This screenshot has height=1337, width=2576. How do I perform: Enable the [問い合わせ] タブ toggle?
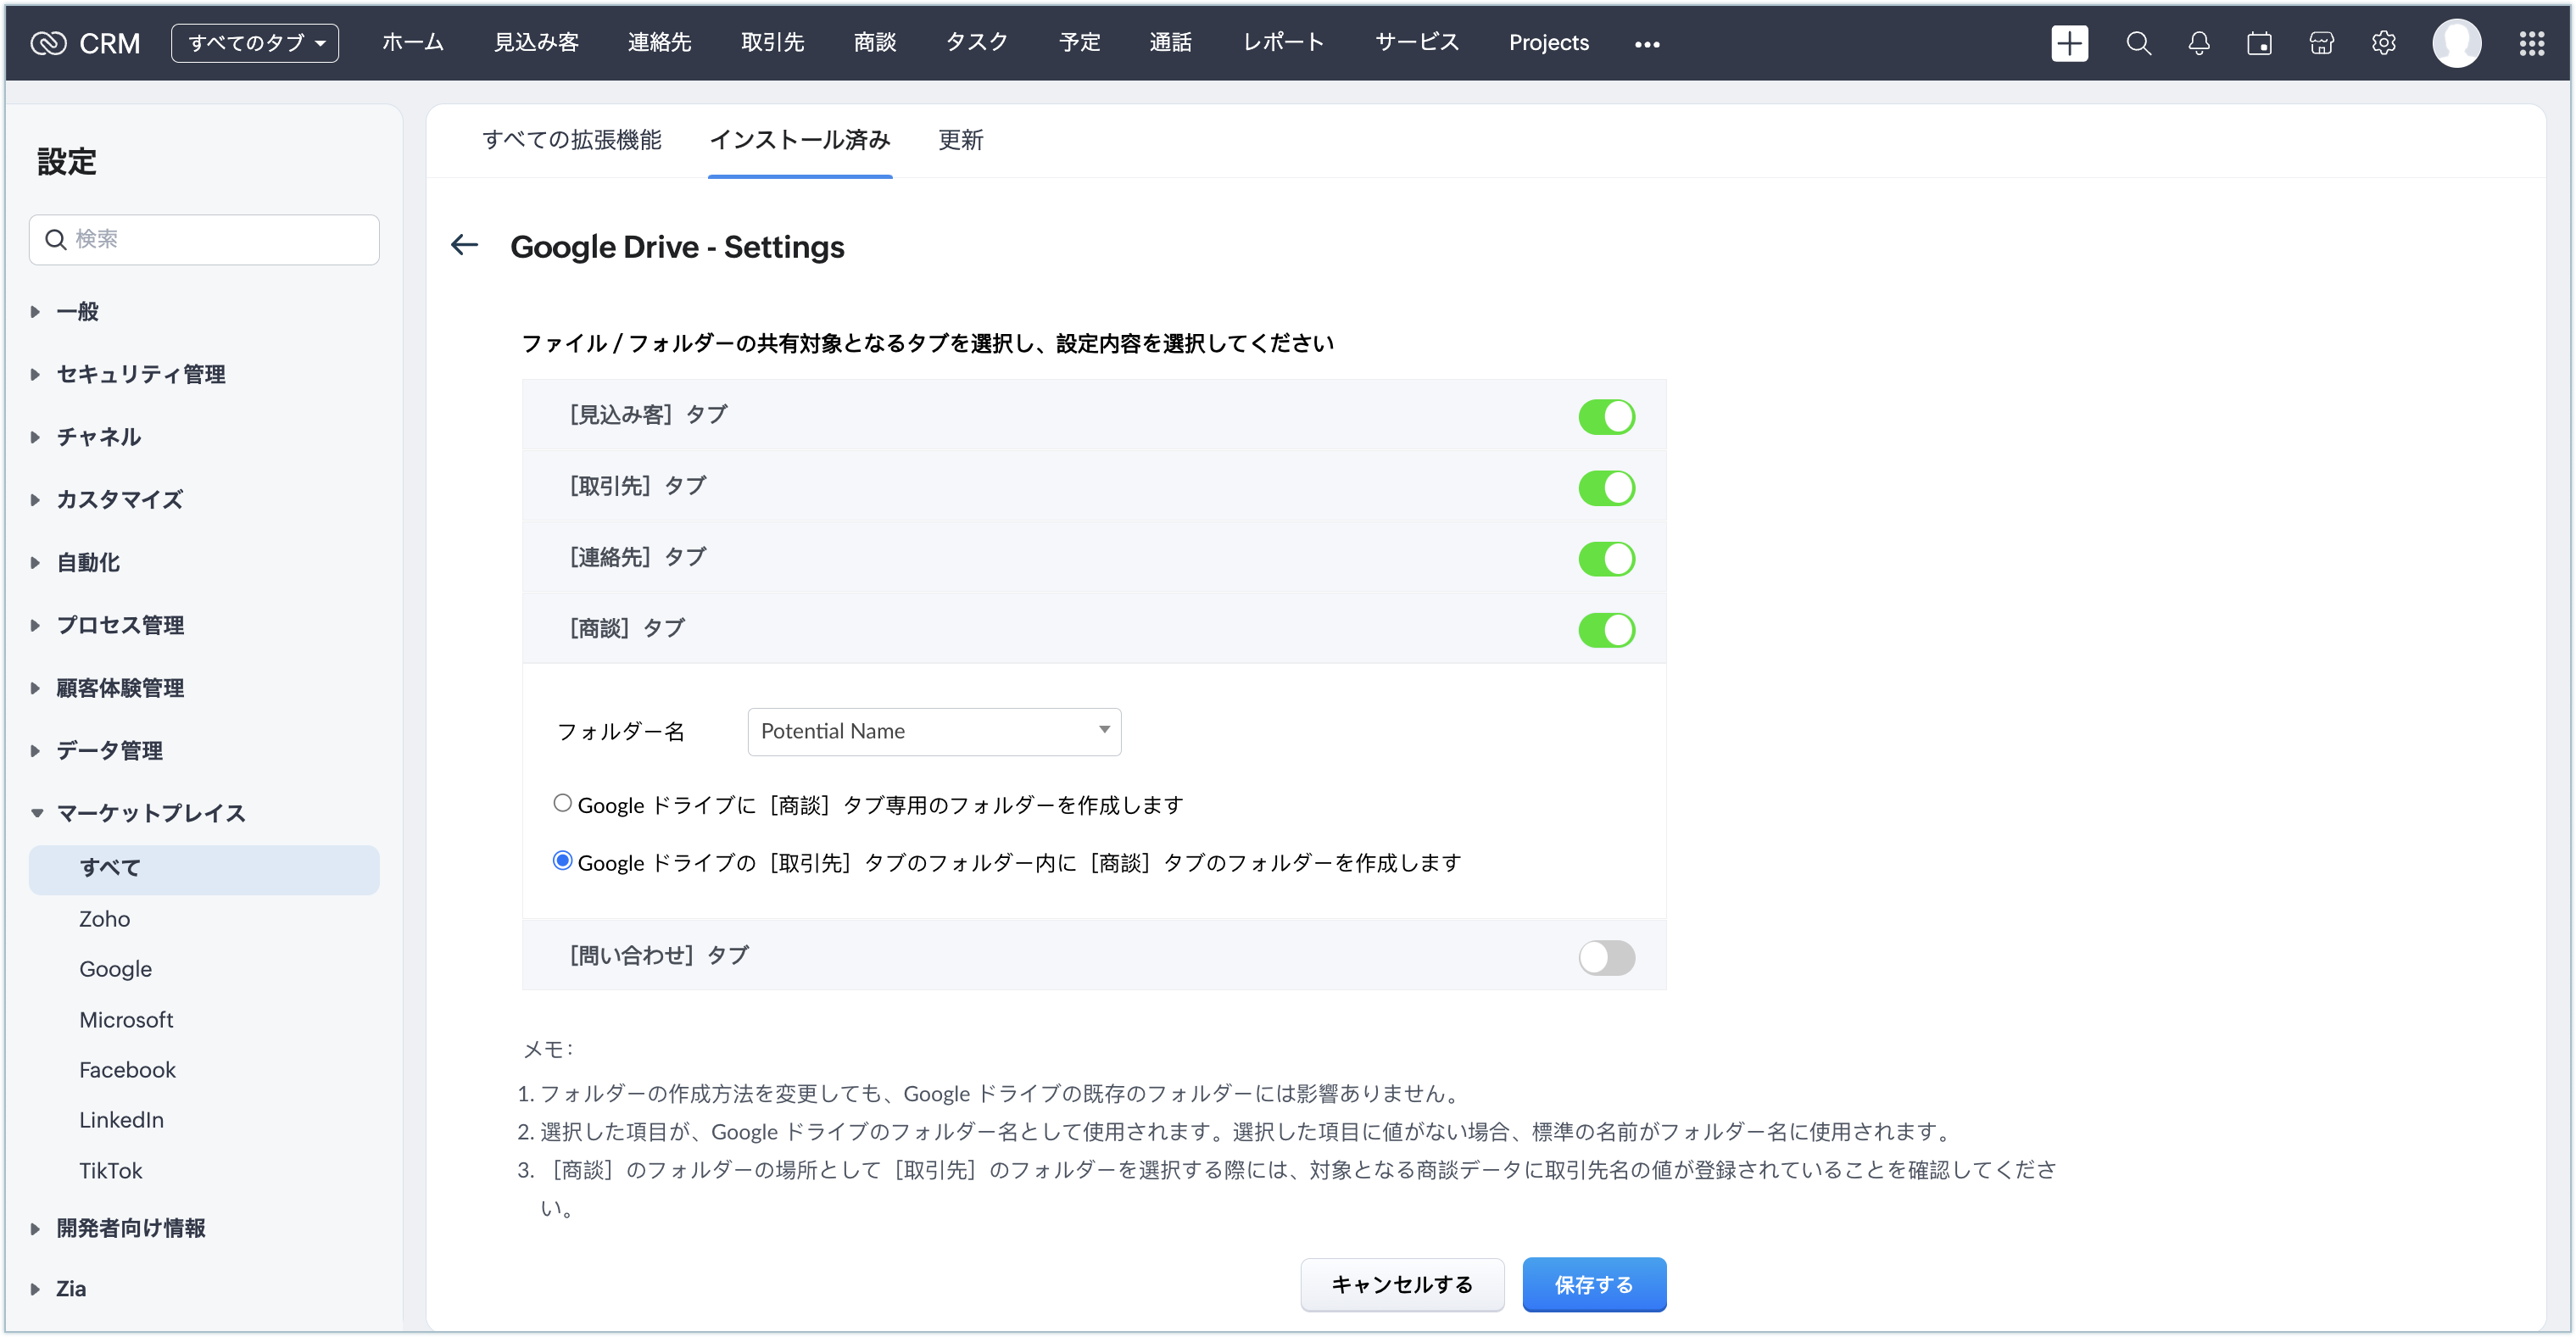point(1606,957)
